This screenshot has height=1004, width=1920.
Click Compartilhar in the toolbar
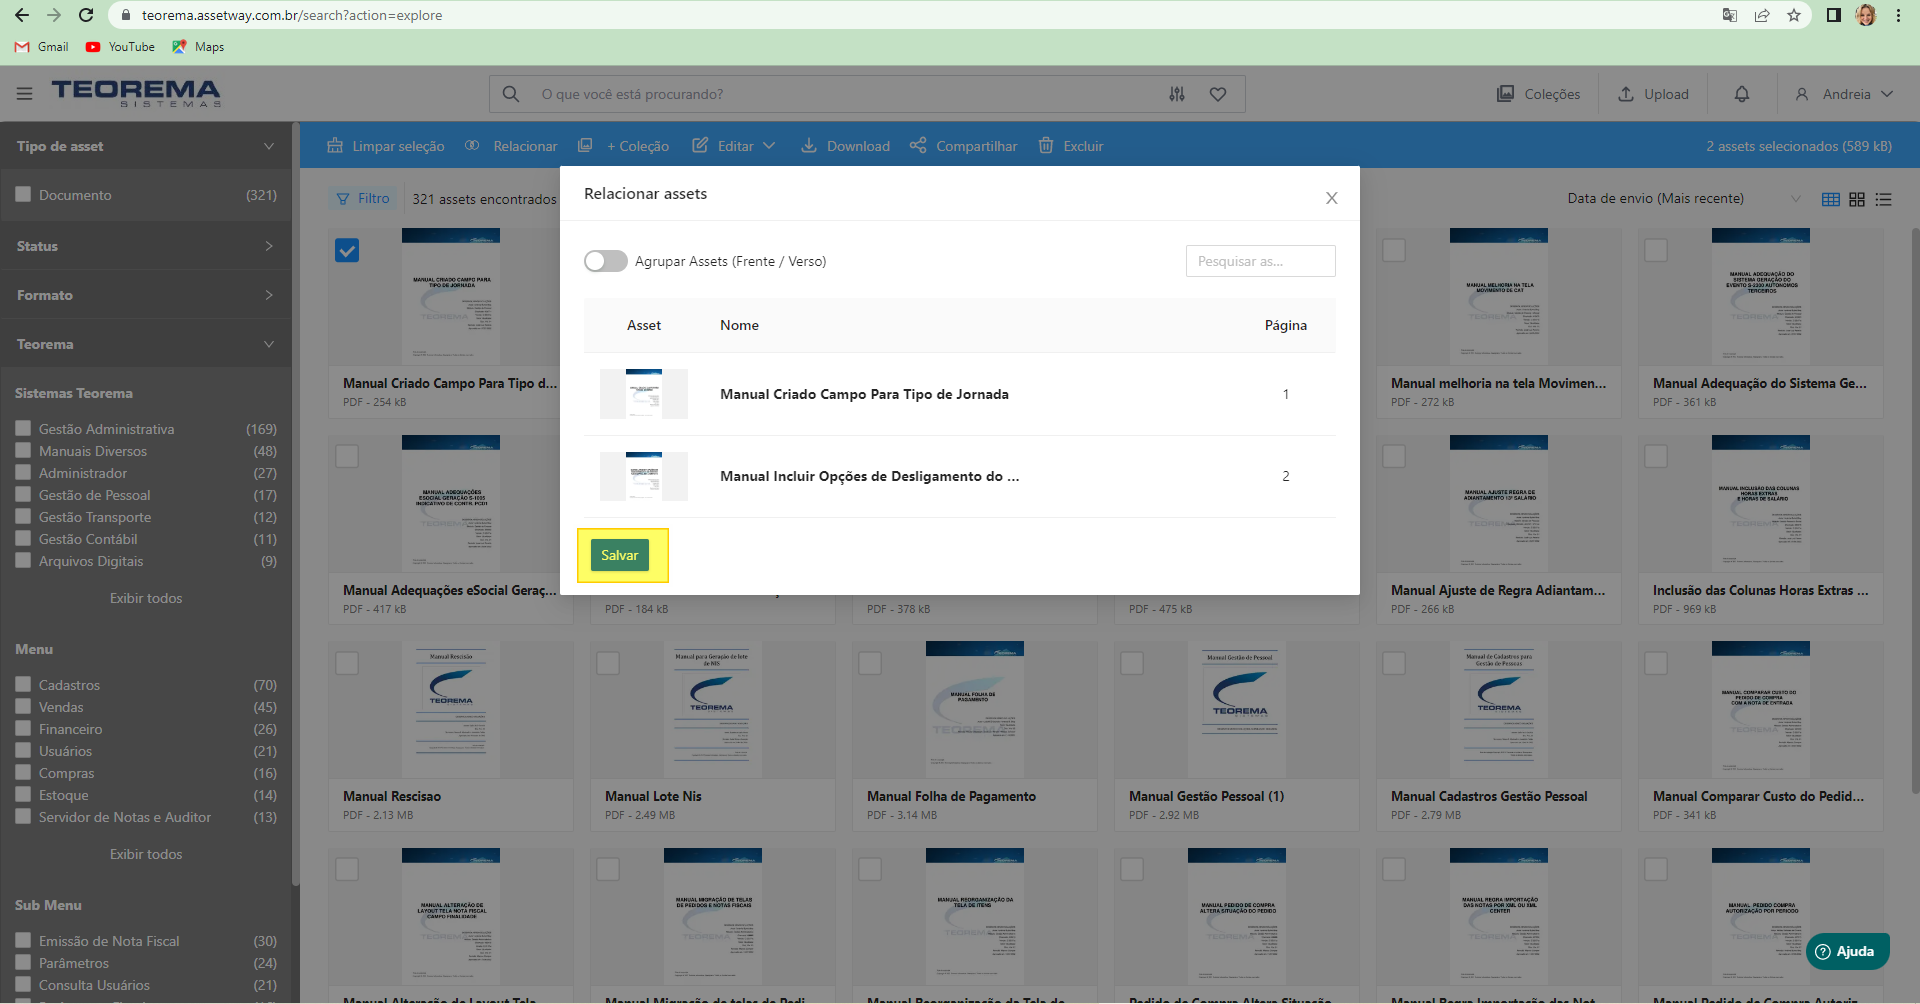(963, 146)
